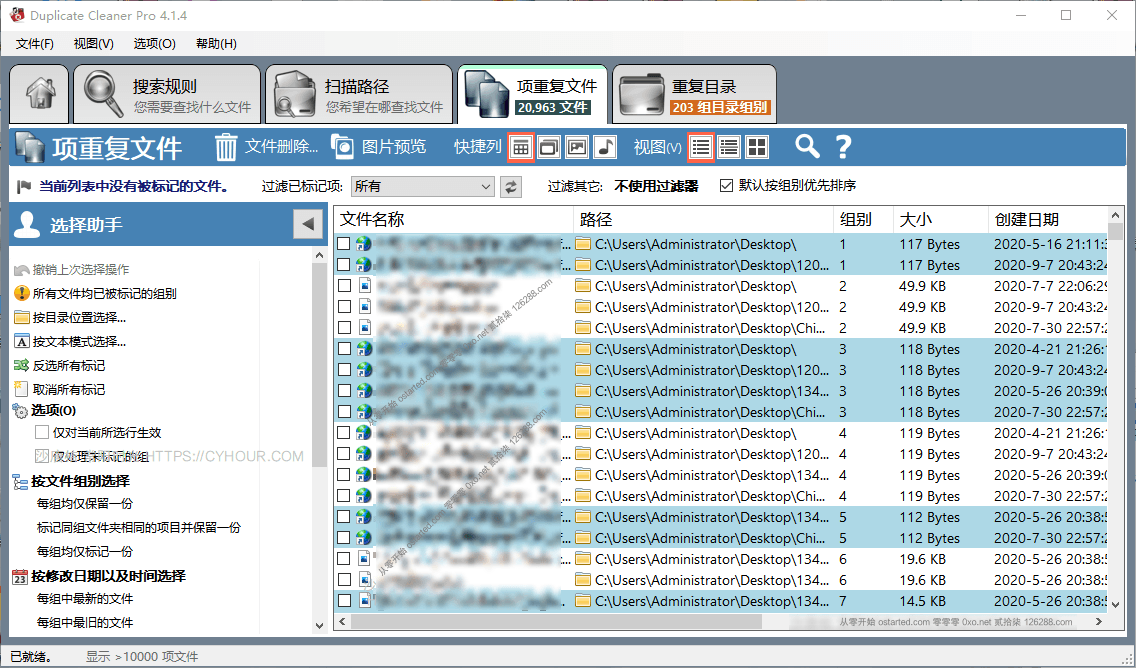Collapse the 选择助手 panel arrow
Screen dimensions: 1136x668
pyautogui.click(x=308, y=225)
